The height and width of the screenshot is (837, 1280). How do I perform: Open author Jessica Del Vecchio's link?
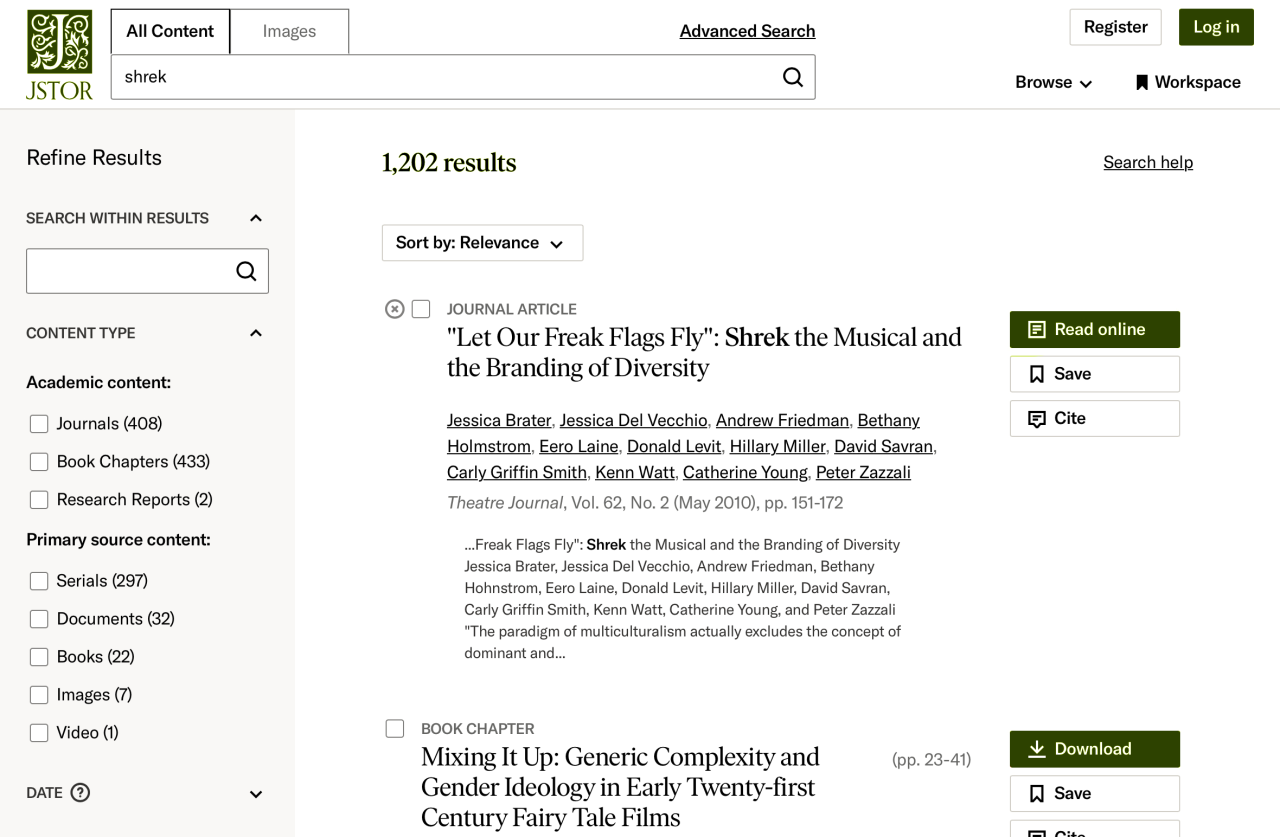tap(633, 420)
